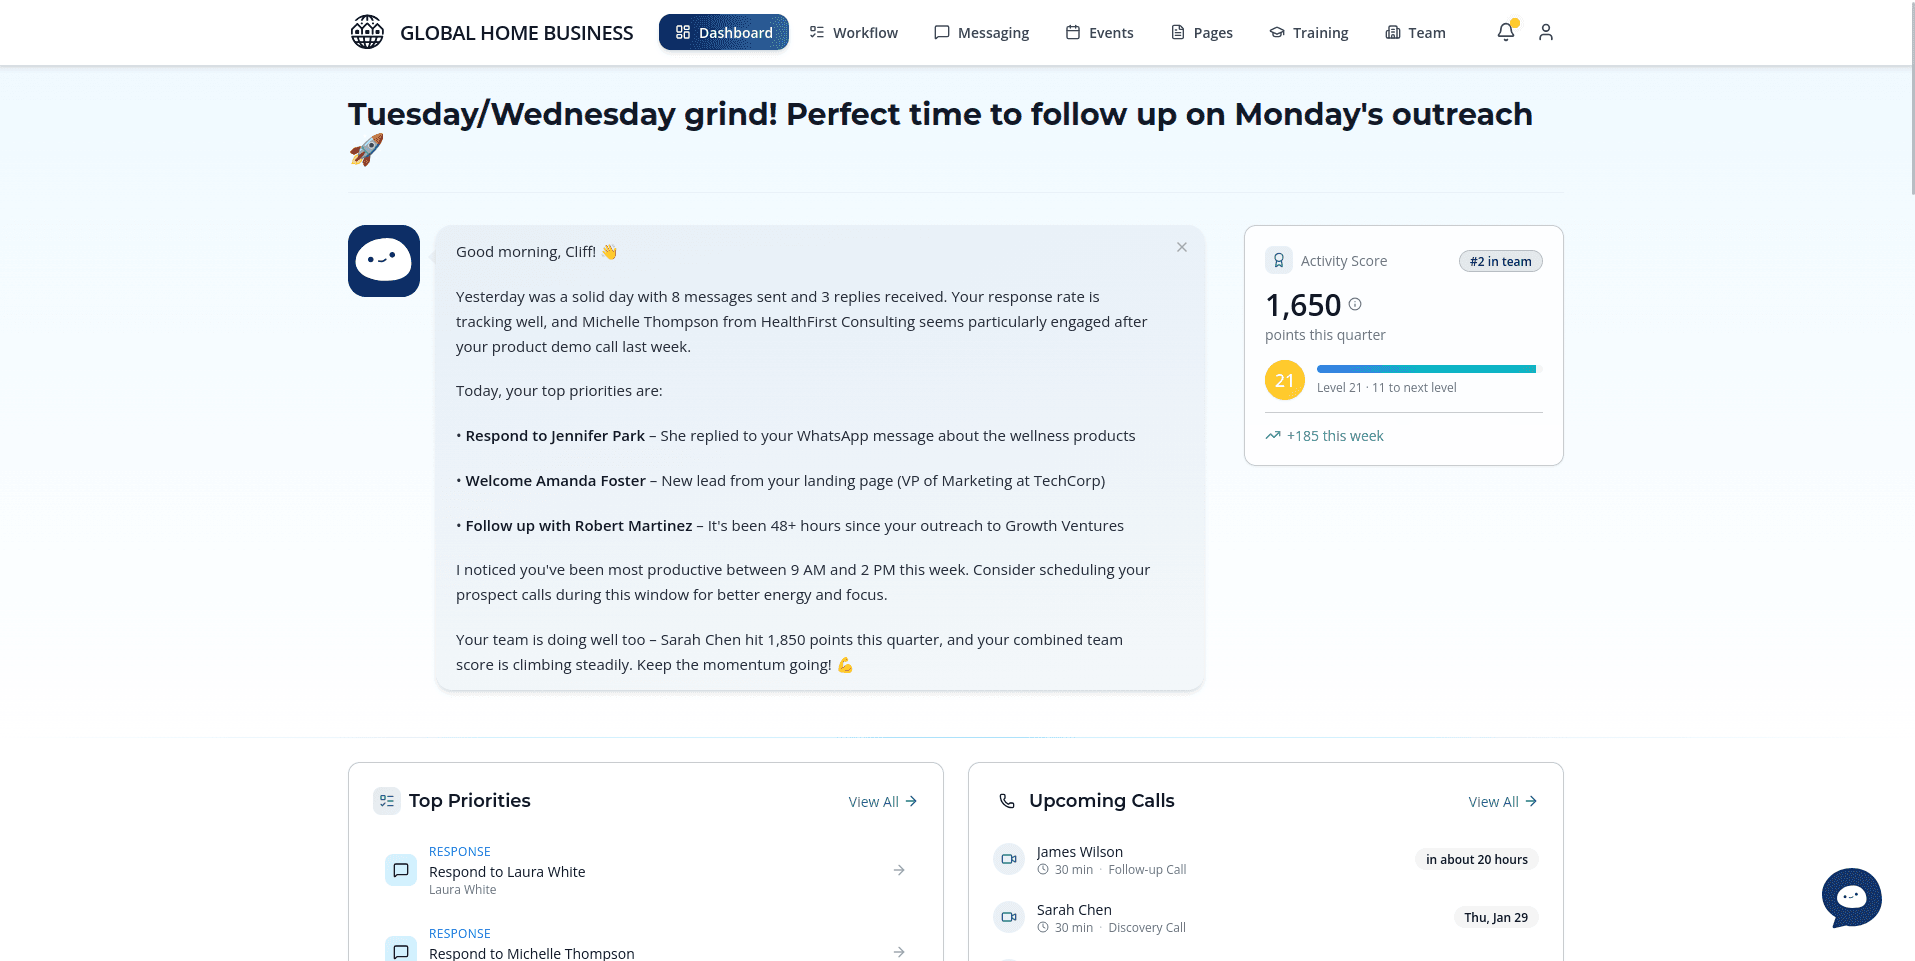
Task: Click the #2 in team badge
Action: click(1500, 261)
